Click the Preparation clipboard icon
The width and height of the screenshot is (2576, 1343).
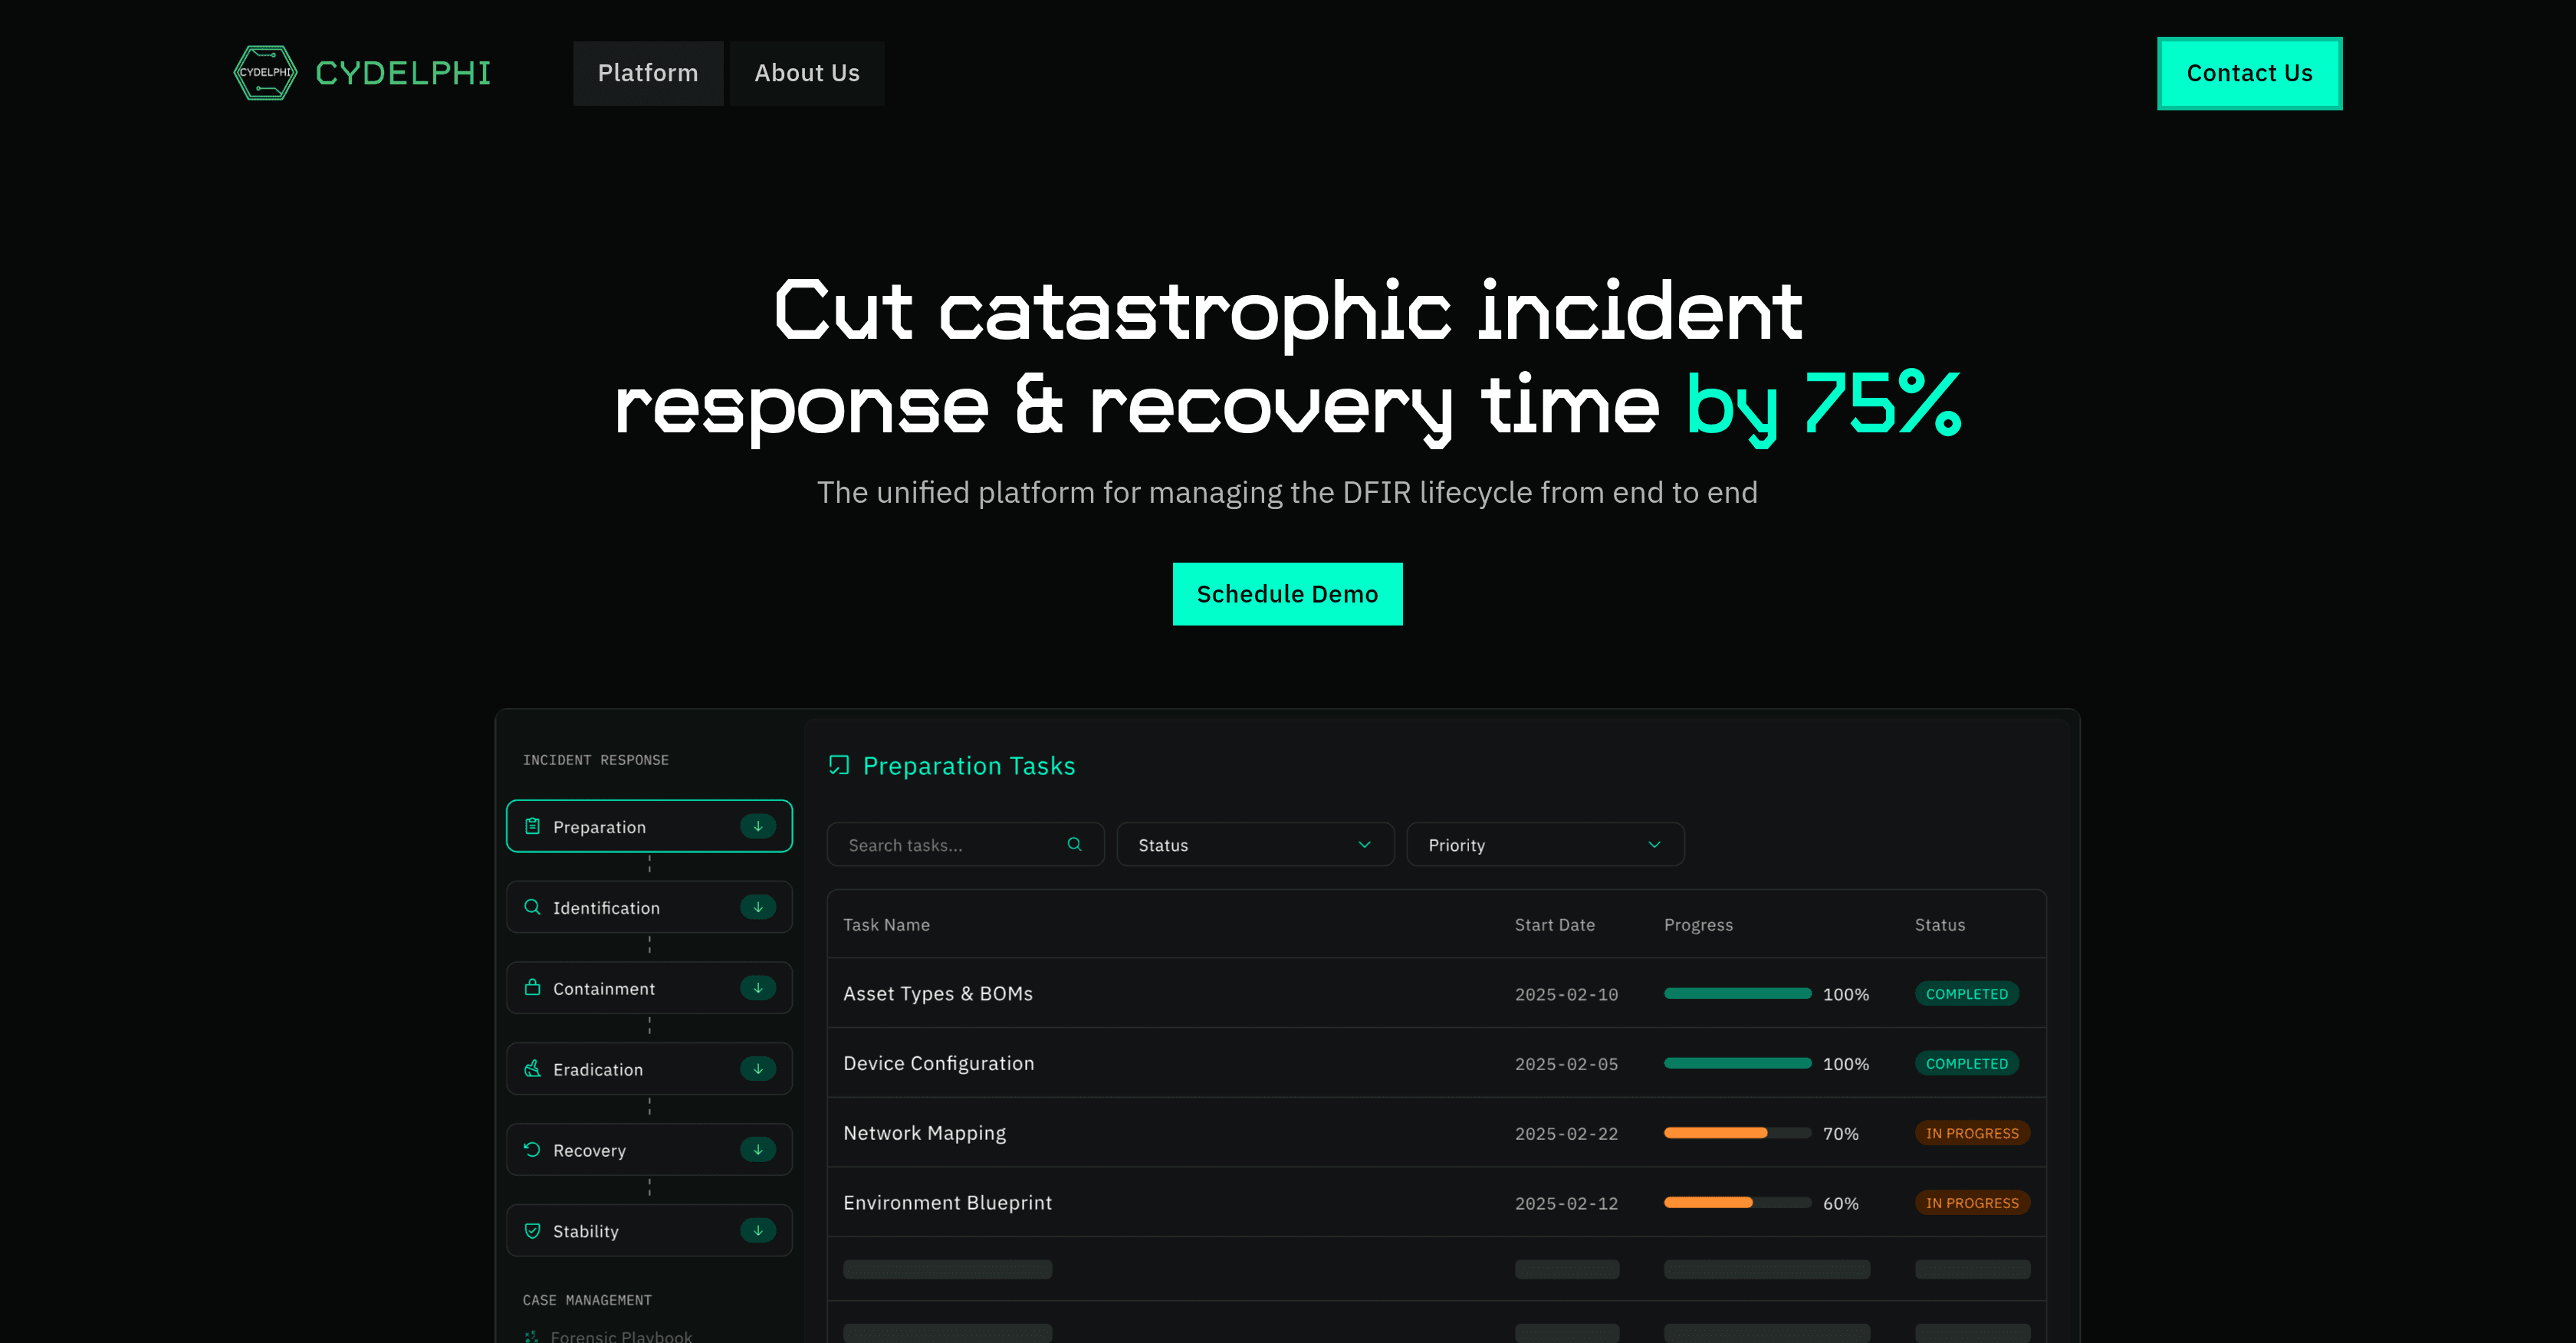532,826
